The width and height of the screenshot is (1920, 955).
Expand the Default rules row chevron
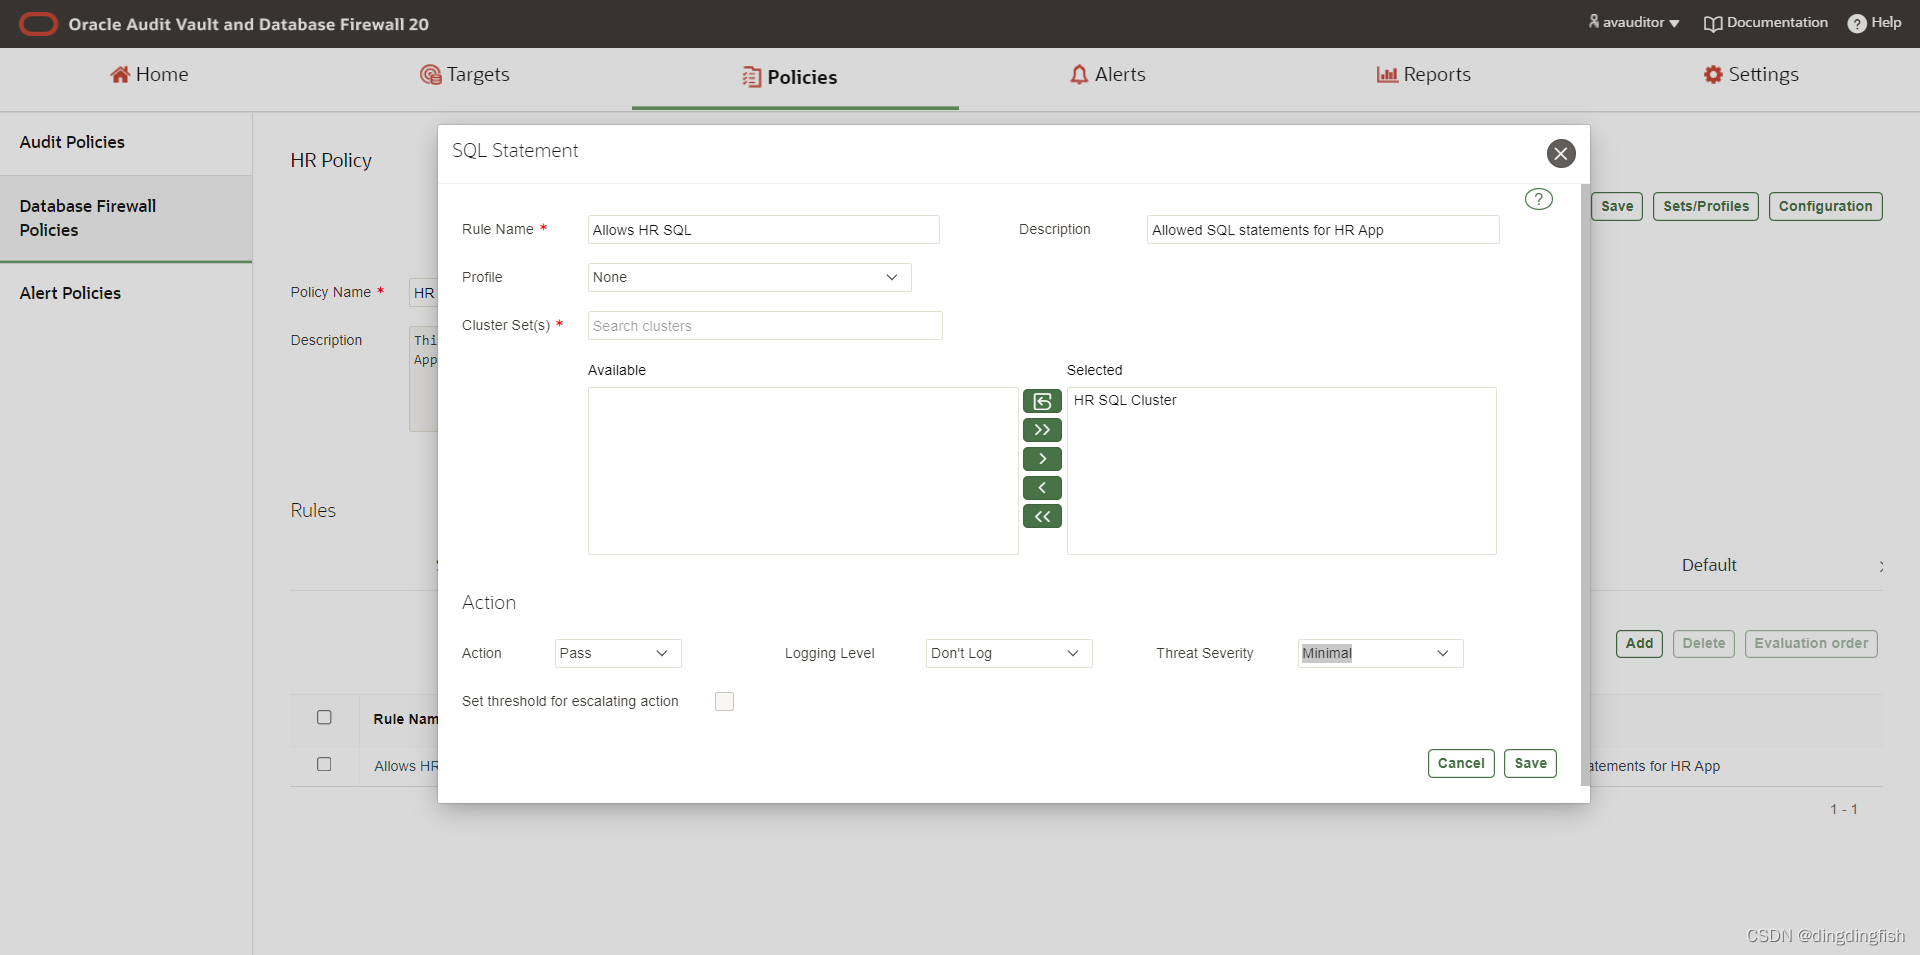(x=1881, y=566)
